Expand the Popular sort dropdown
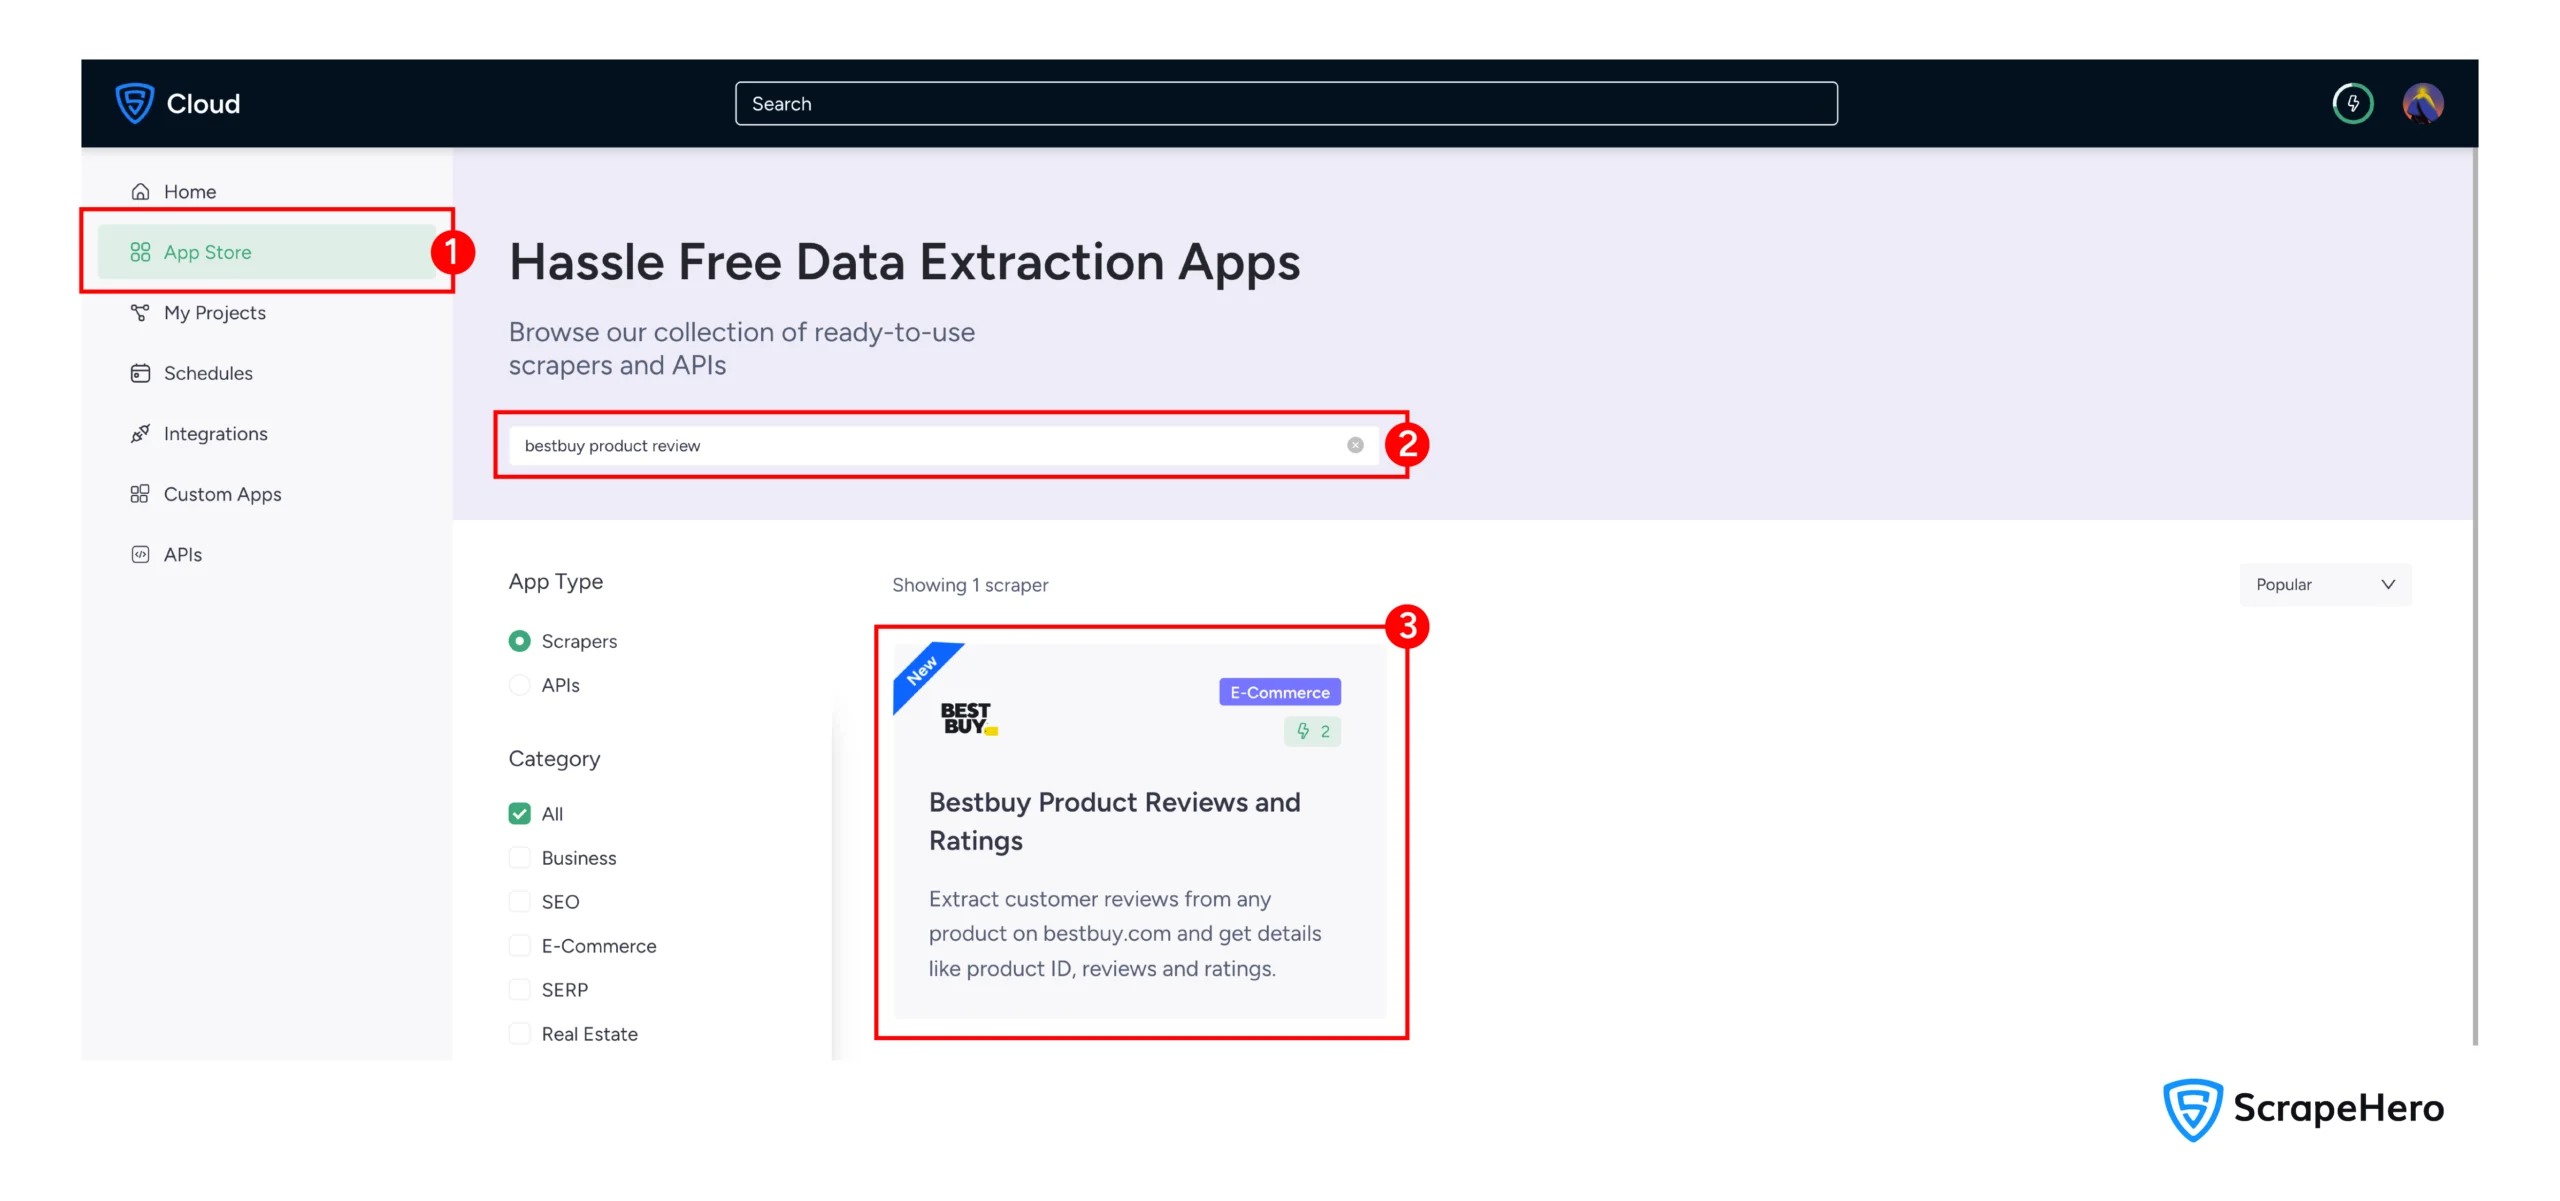The height and width of the screenshot is (1201, 2560). pos(2324,585)
